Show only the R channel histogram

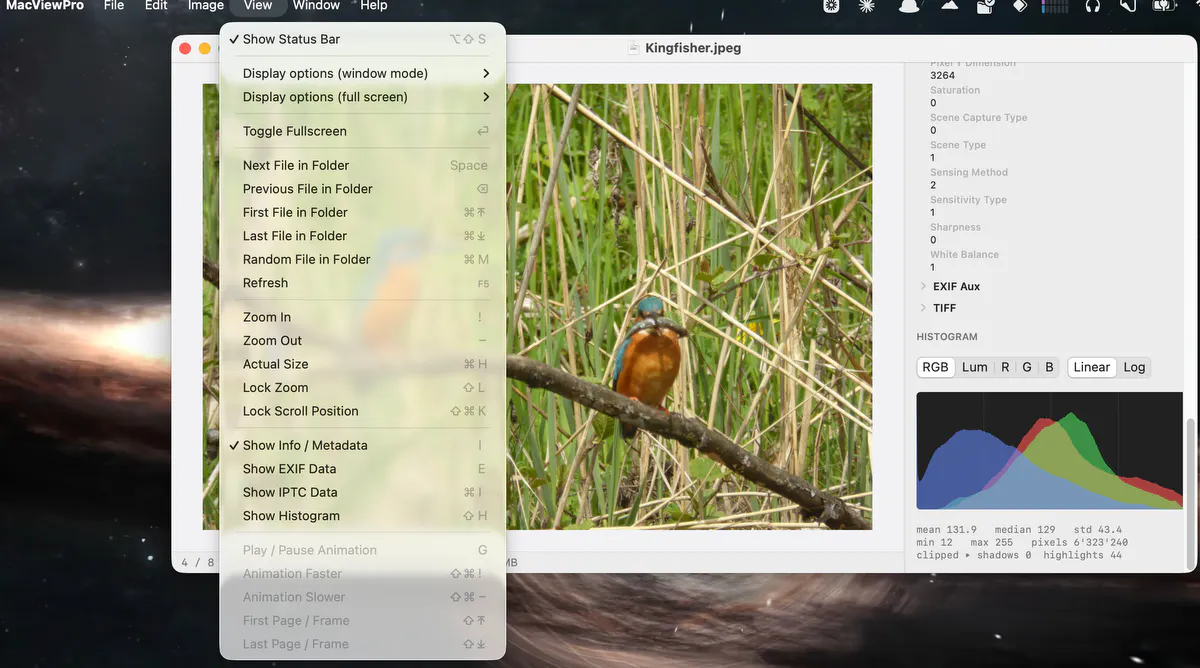1005,367
